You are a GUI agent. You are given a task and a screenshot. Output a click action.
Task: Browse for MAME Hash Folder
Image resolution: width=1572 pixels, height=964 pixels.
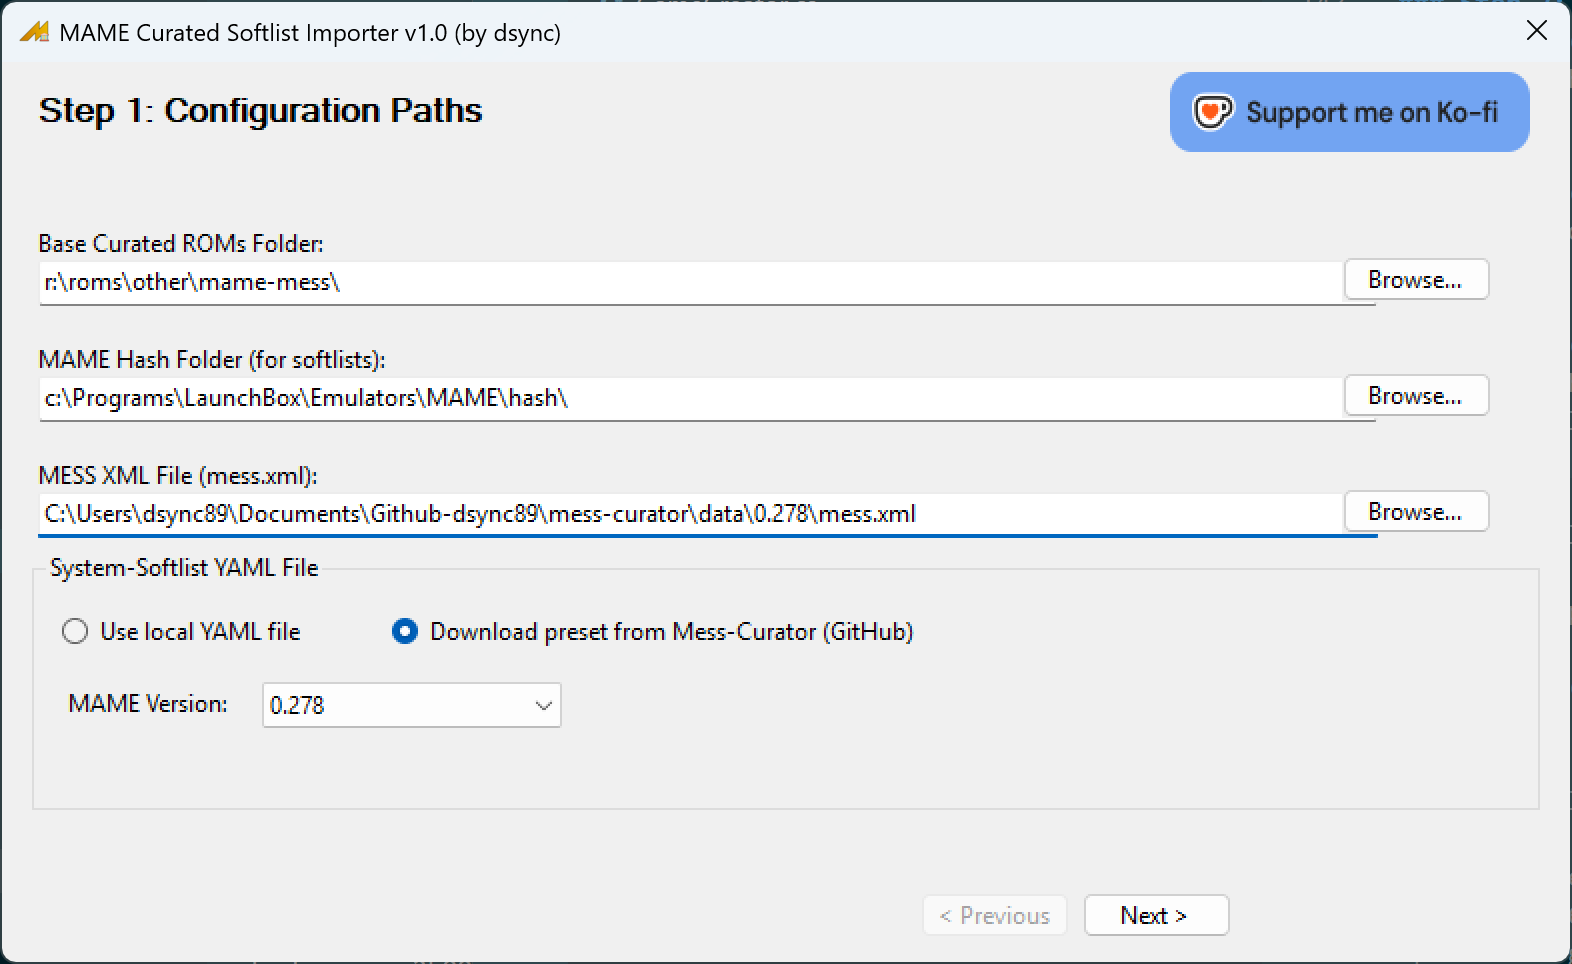tap(1415, 396)
